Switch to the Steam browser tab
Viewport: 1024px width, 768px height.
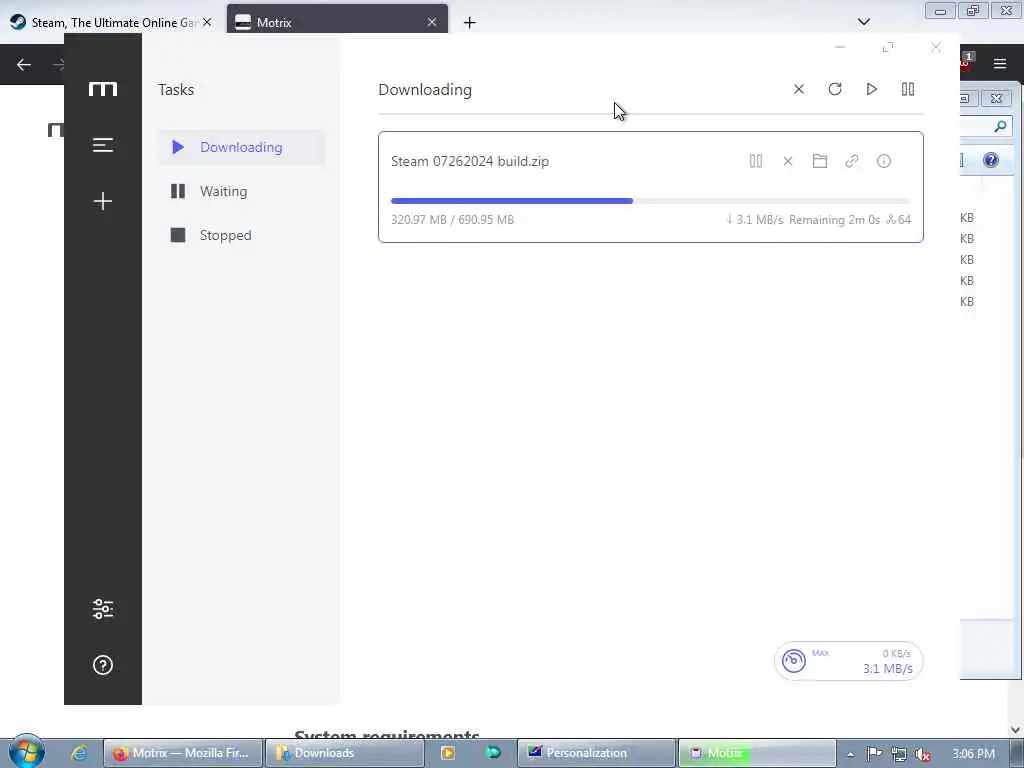pyautogui.click(x=110, y=22)
